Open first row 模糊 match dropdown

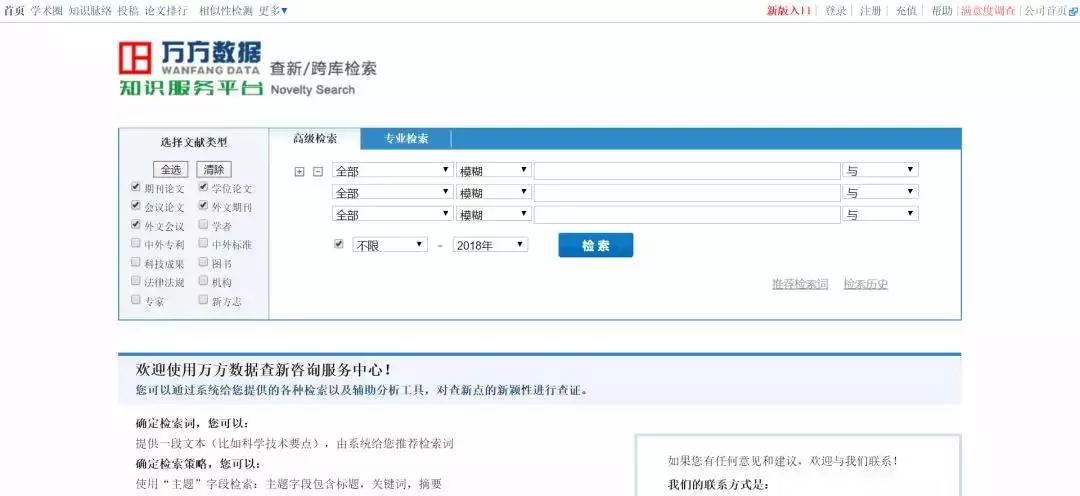coord(494,170)
